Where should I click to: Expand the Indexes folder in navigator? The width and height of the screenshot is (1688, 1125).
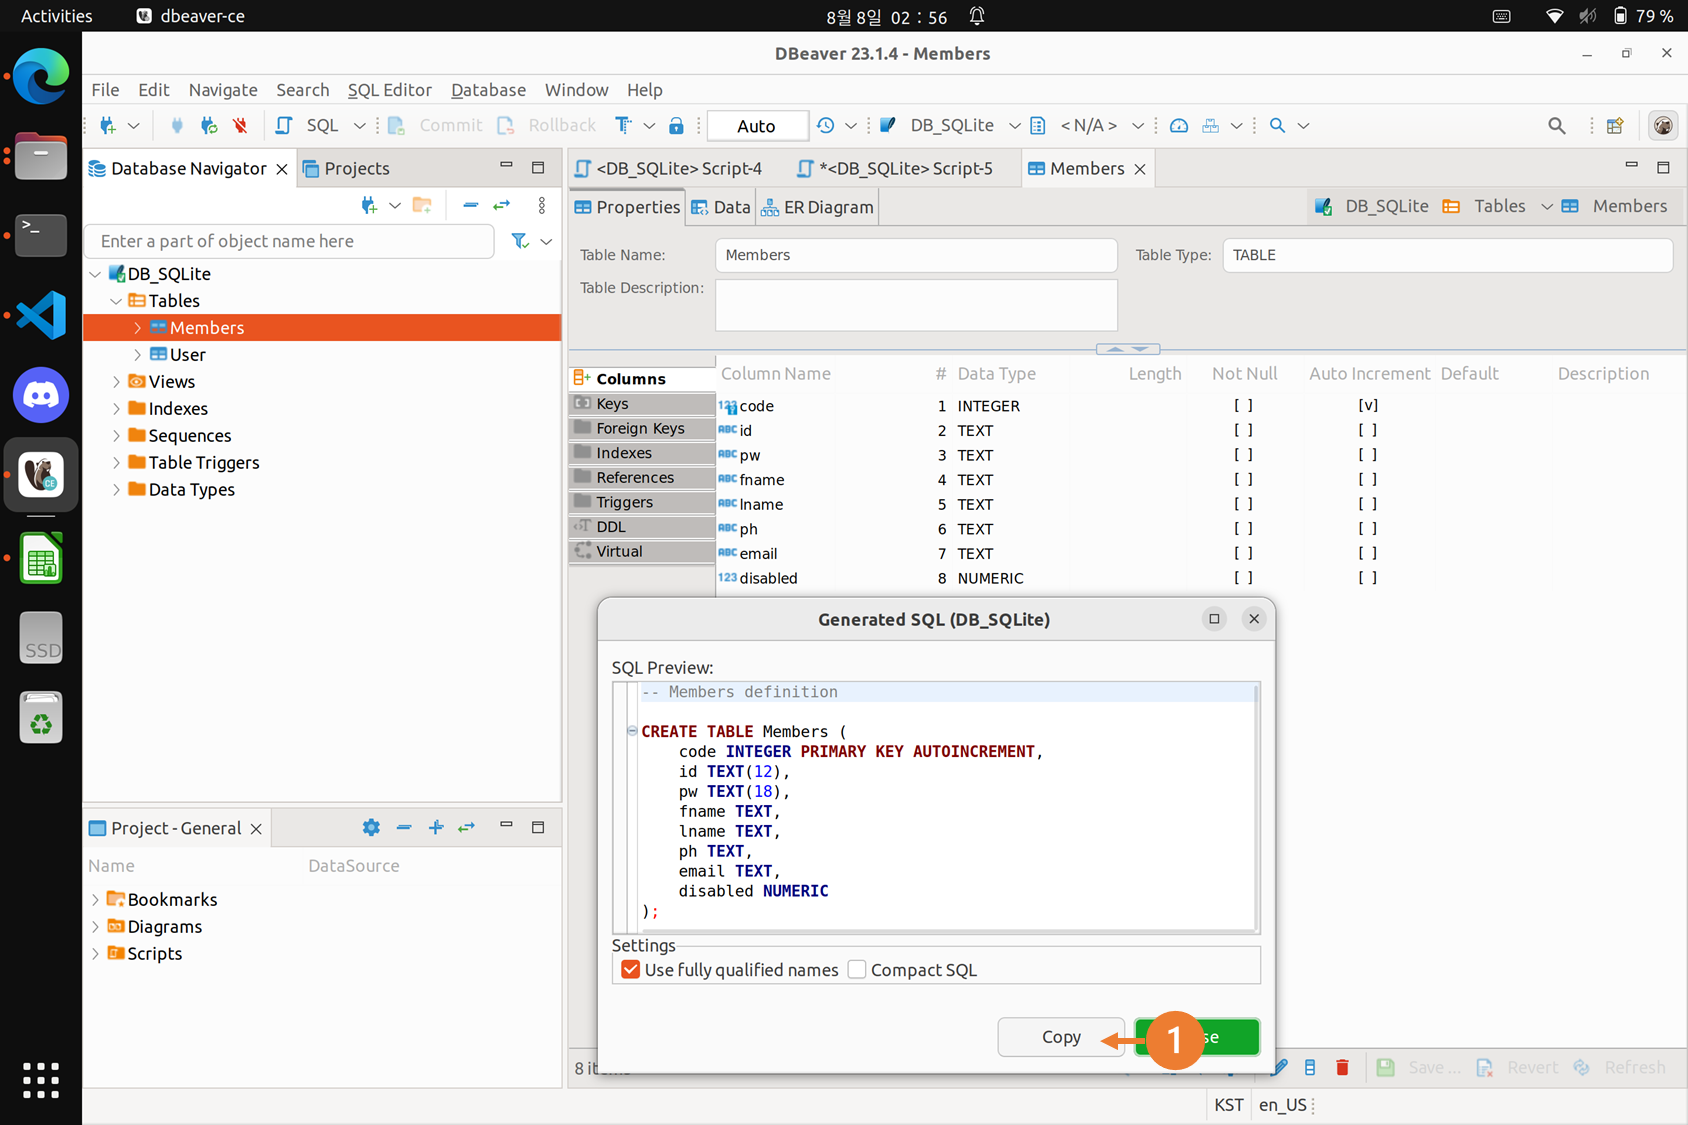pyautogui.click(x=116, y=409)
